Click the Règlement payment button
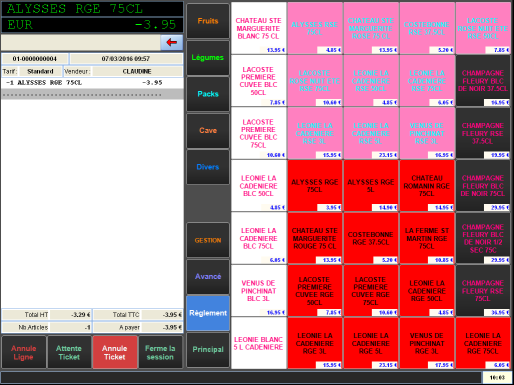The image size is (514, 385). [x=208, y=313]
